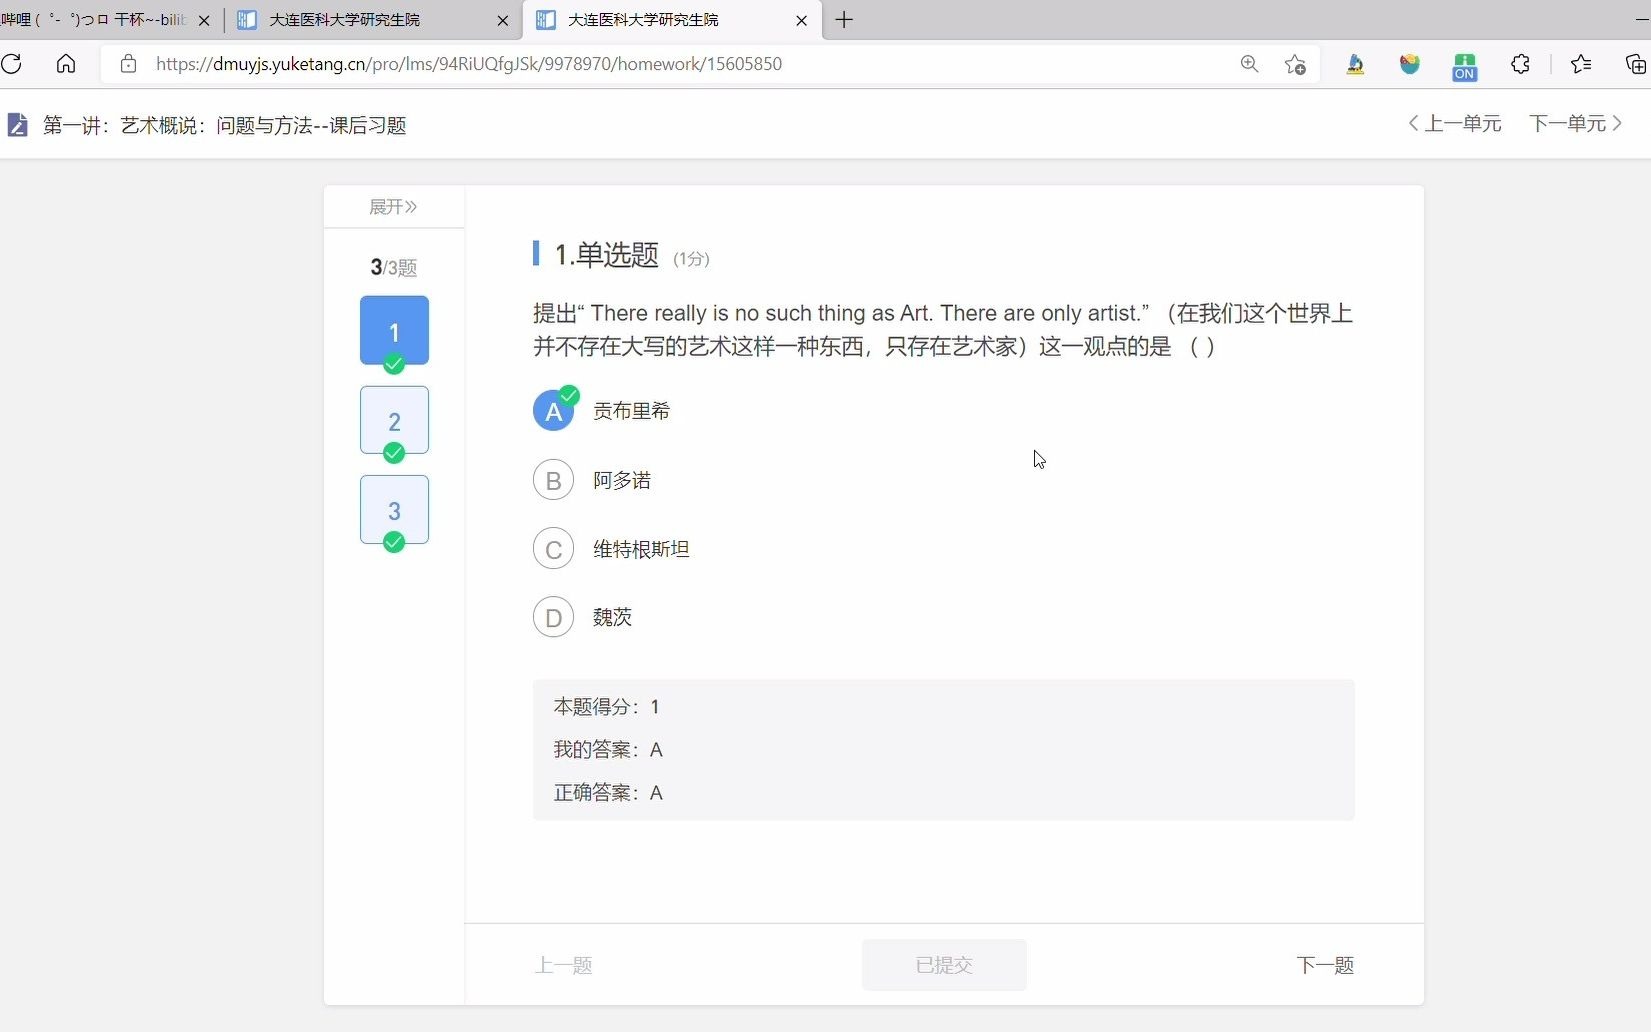Click the homework document icon beside title
The width and height of the screenshot is (1651, 1032).
[x=17, y=125]
